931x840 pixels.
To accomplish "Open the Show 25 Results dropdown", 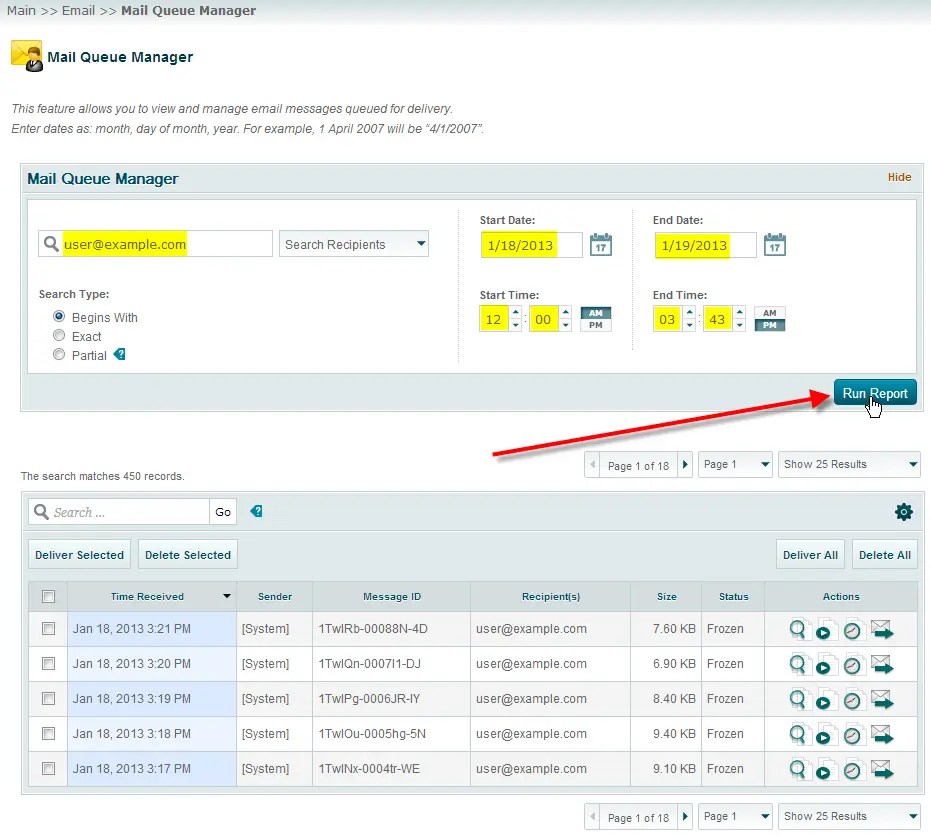I will [849, 463].
